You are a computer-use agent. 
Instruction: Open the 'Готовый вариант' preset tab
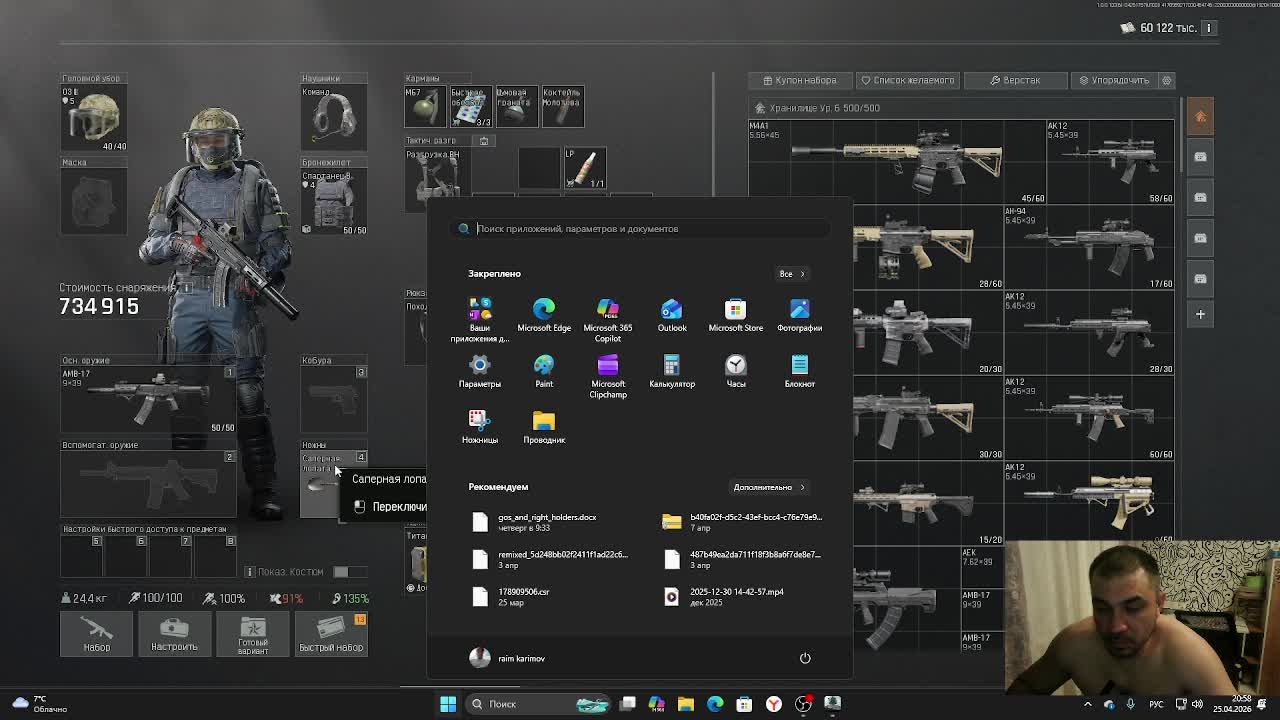coord(253,633)
